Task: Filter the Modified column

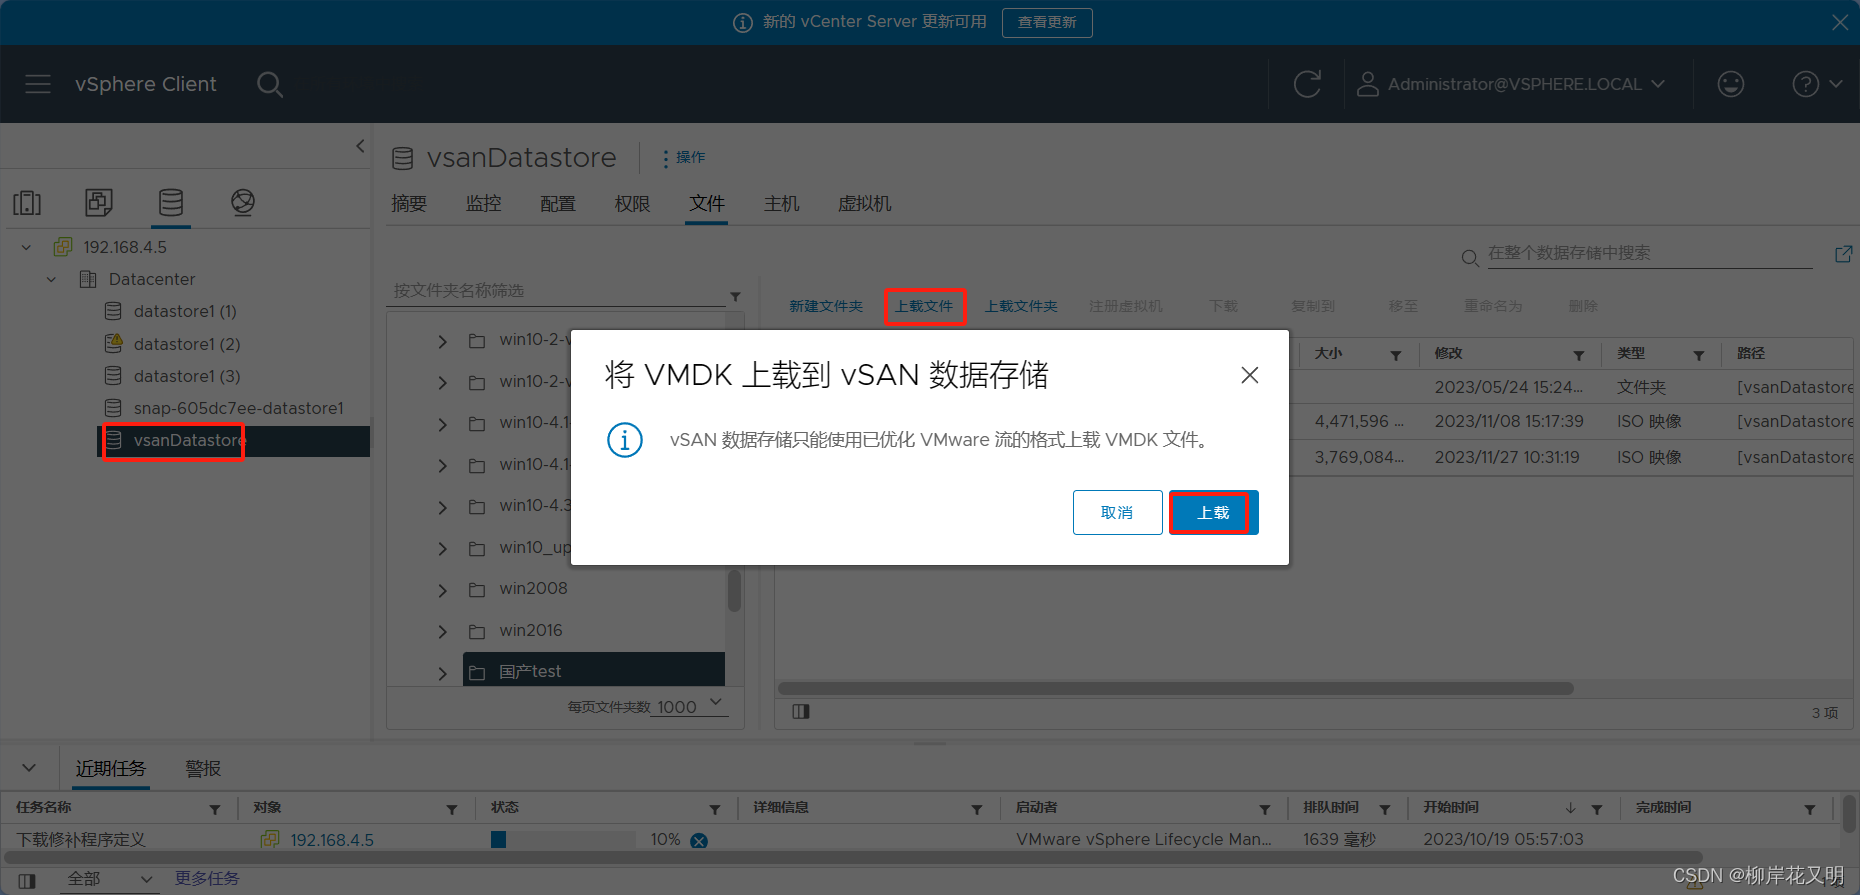Action: (1579, 355)
